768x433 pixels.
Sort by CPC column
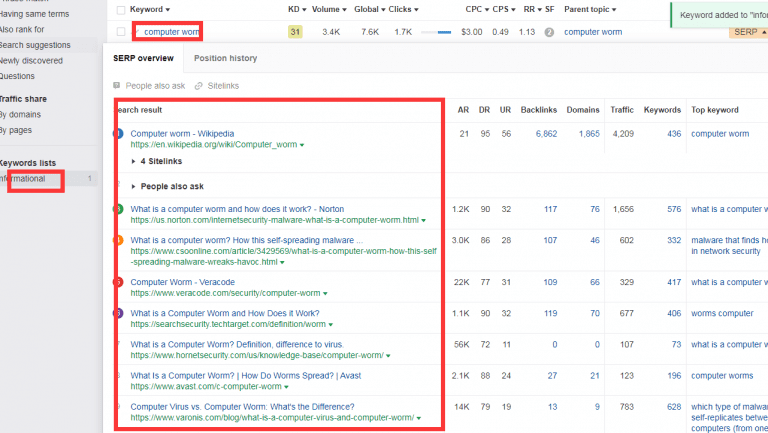[477, 9]
